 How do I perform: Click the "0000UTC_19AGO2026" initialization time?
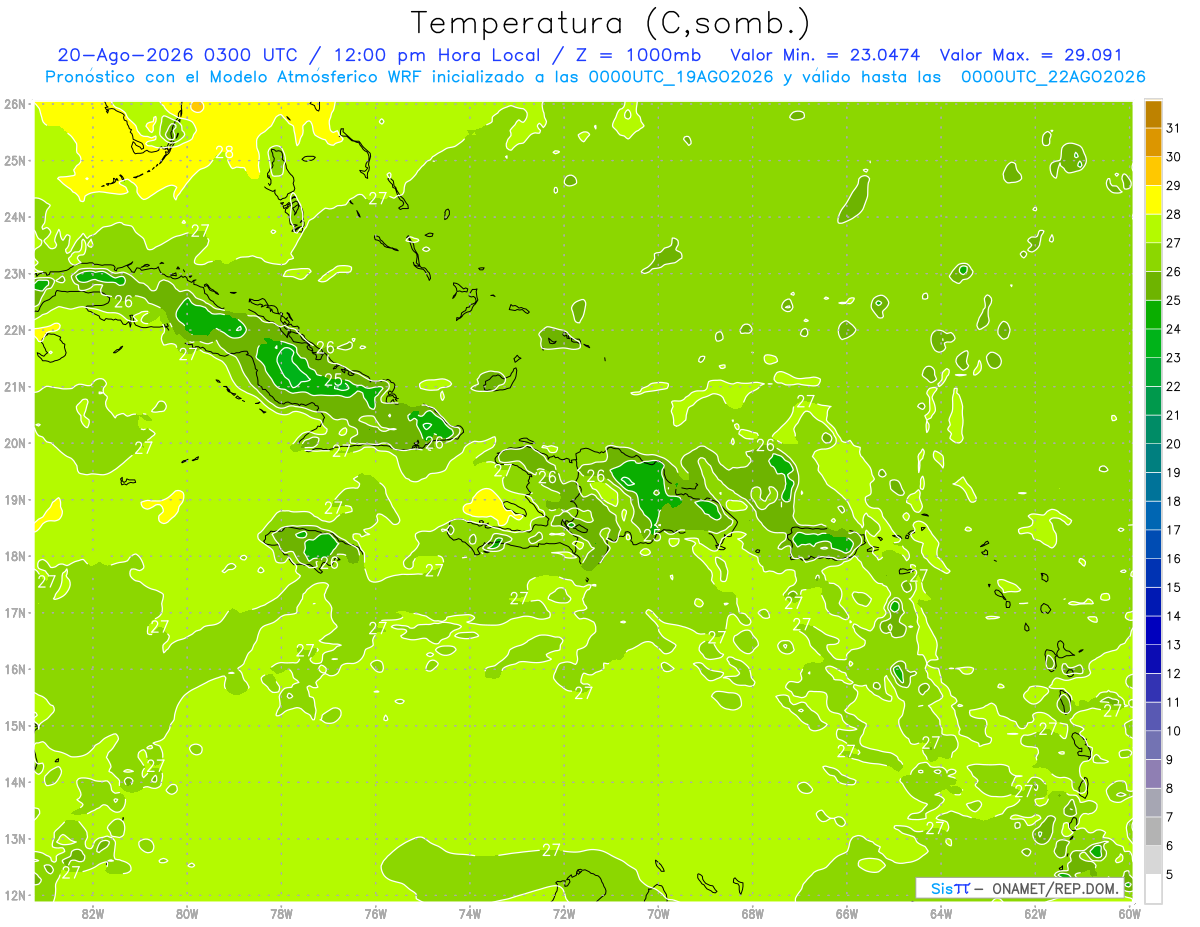[x=681, y=77]
